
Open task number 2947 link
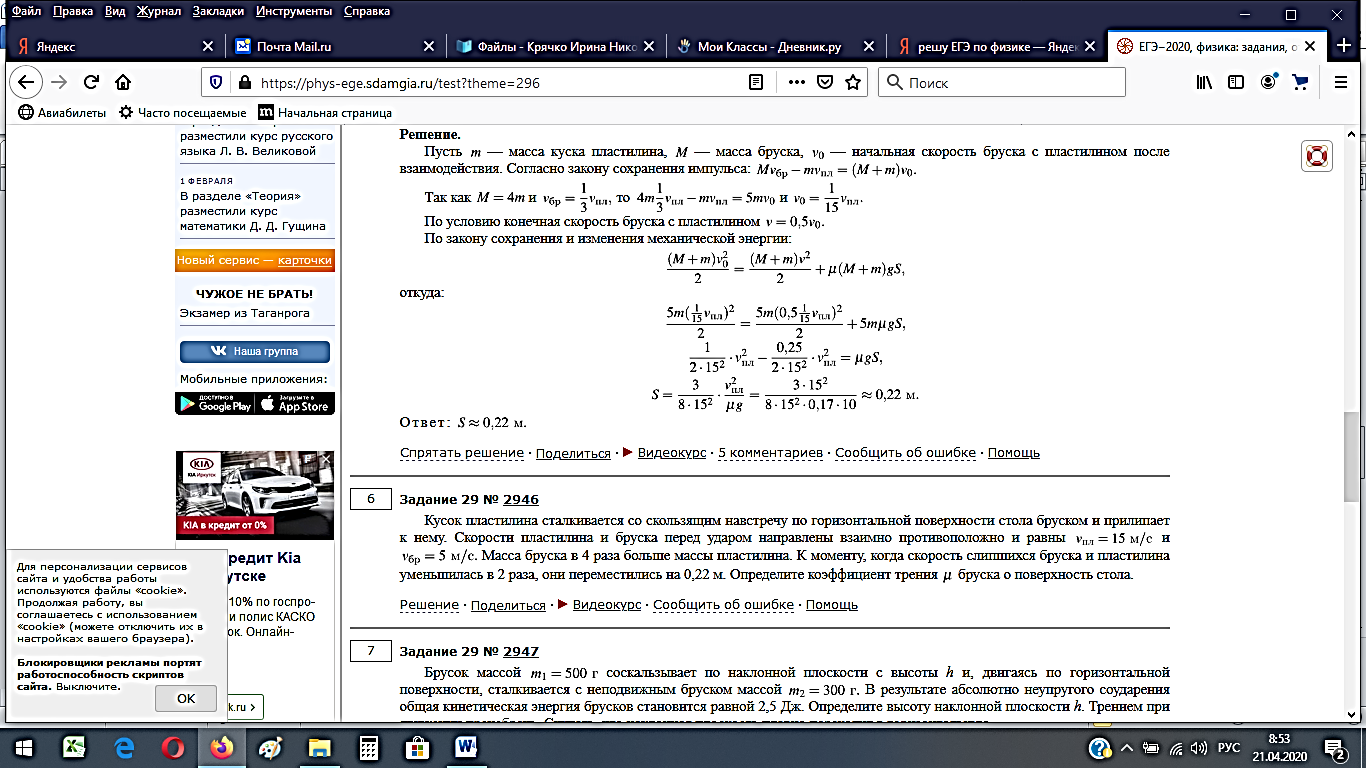(521, 651)
